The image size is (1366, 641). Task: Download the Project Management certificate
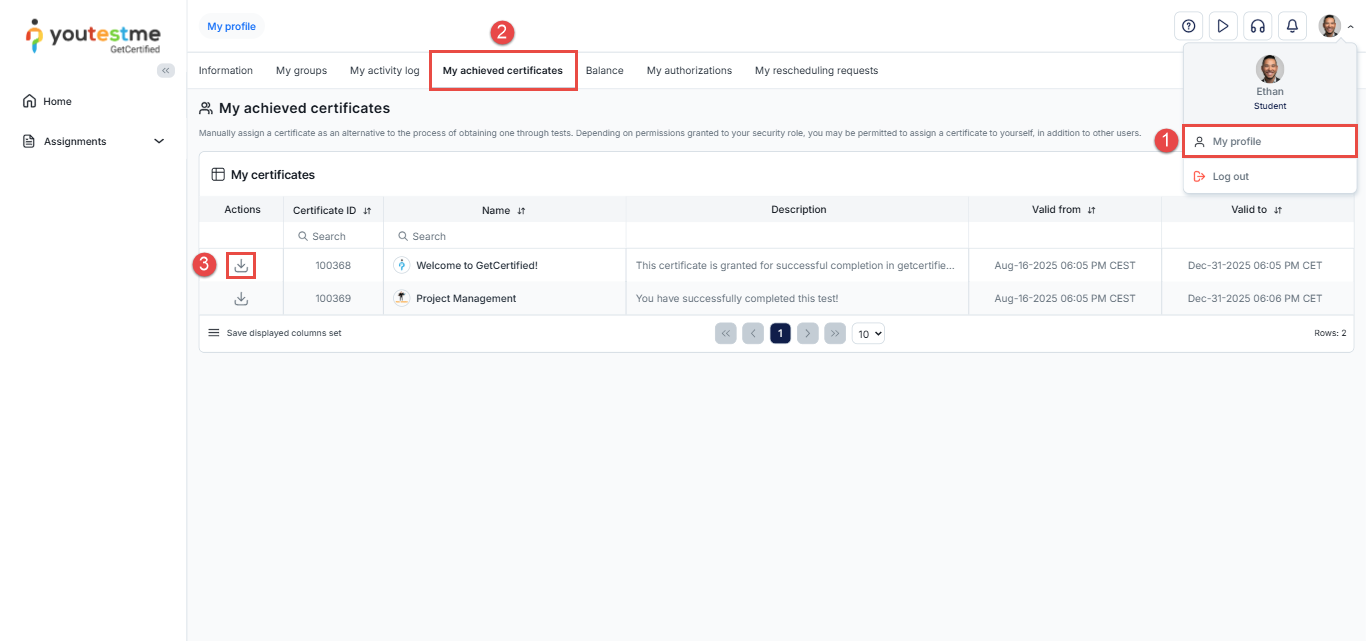click(x=241, y=299)
